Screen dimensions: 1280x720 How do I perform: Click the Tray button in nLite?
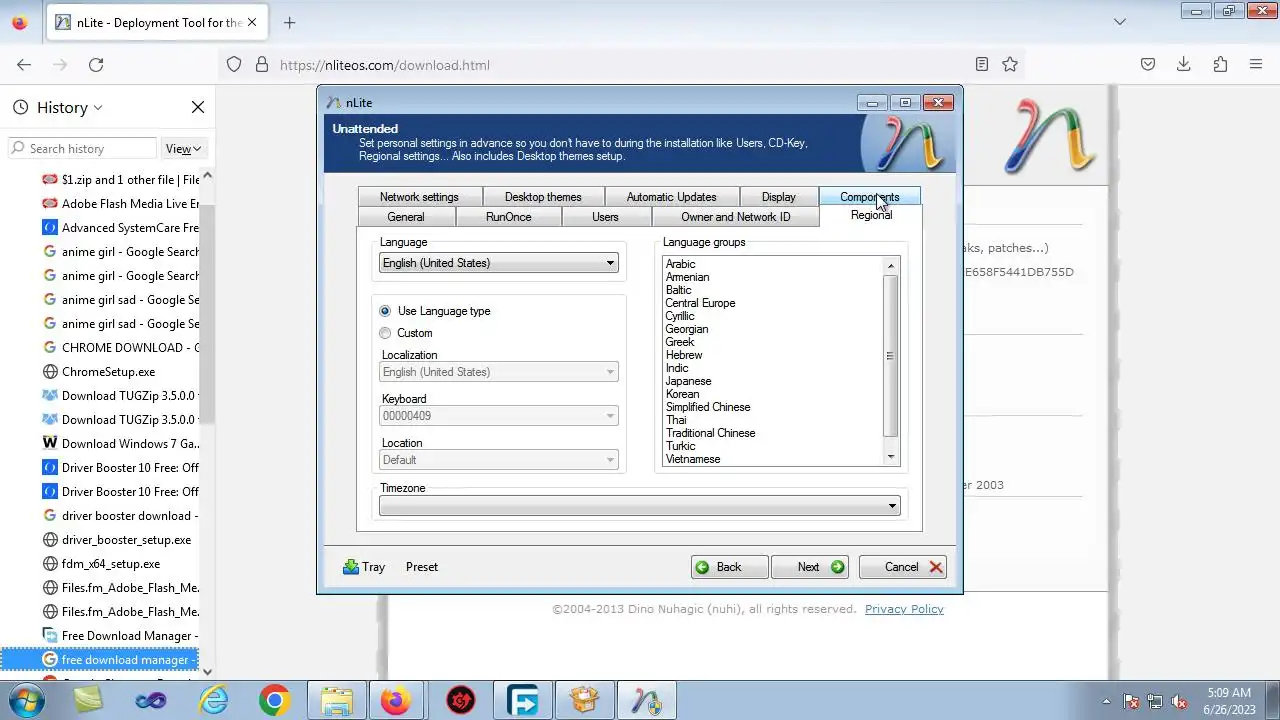[363, 567]
